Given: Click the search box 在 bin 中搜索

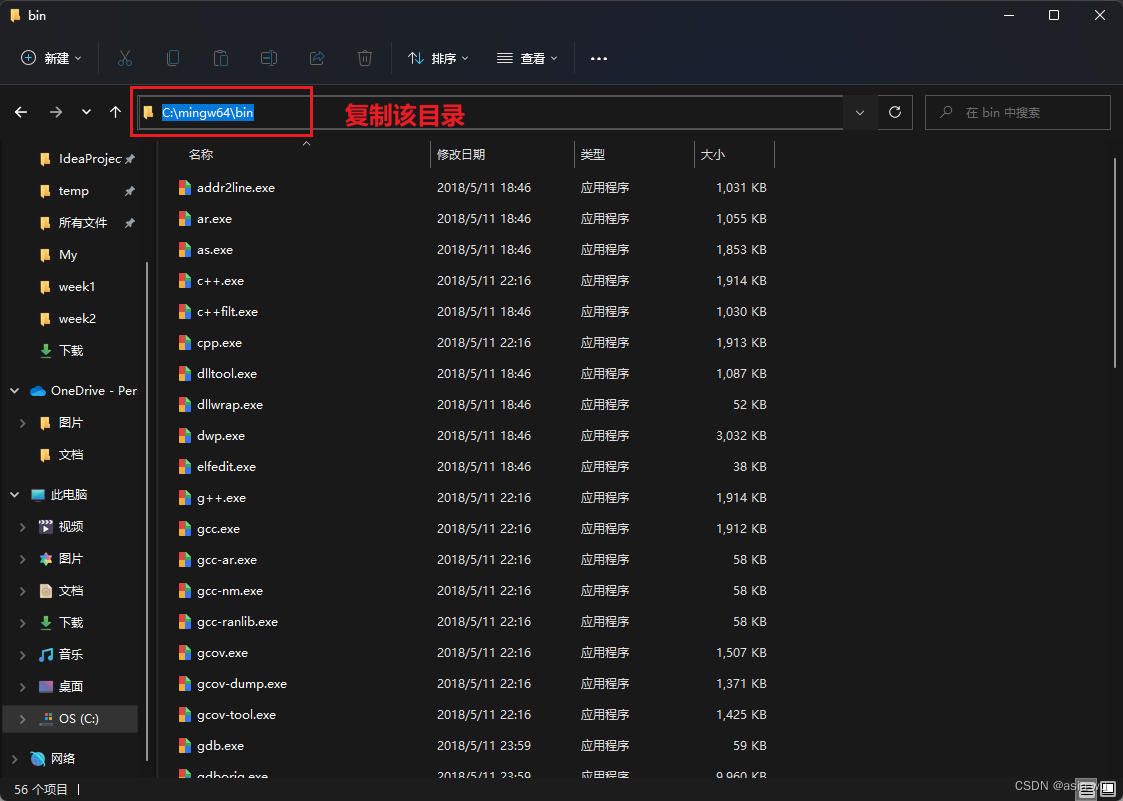Looking at the screenshot, I should tap(1017, 112).
